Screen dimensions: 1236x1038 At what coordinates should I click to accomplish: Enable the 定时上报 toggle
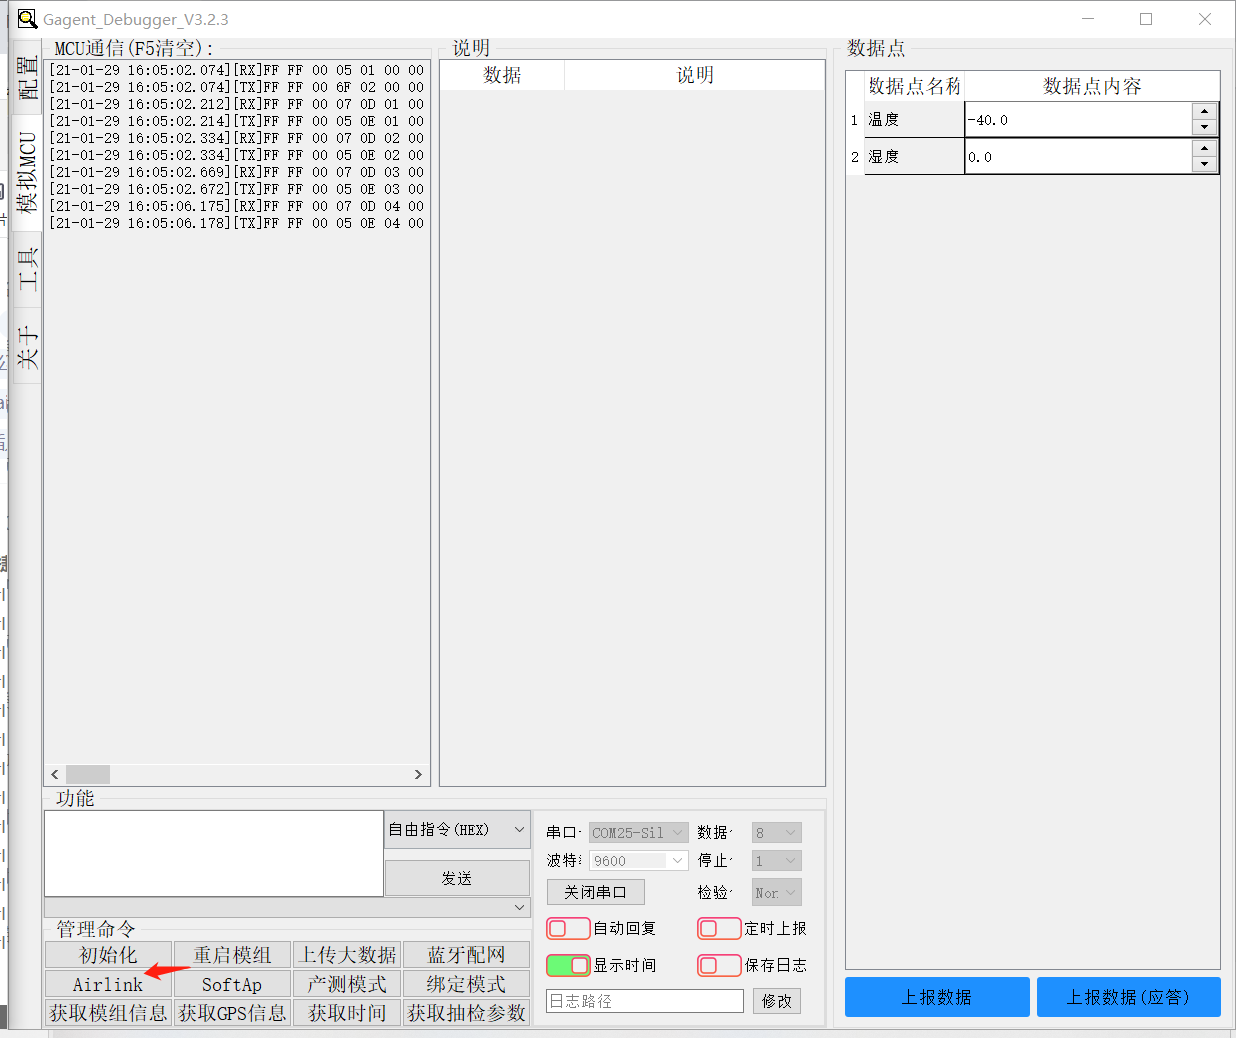(x=718, y=928)
